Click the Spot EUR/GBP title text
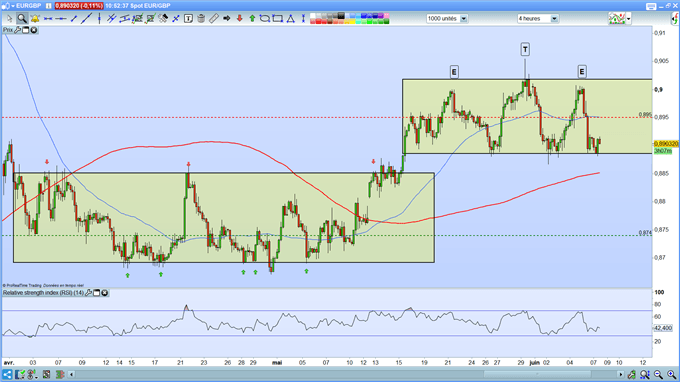Image resolution: width=680 pixels, height=382 pixels. pyautogui.click(x=150, y=6)
